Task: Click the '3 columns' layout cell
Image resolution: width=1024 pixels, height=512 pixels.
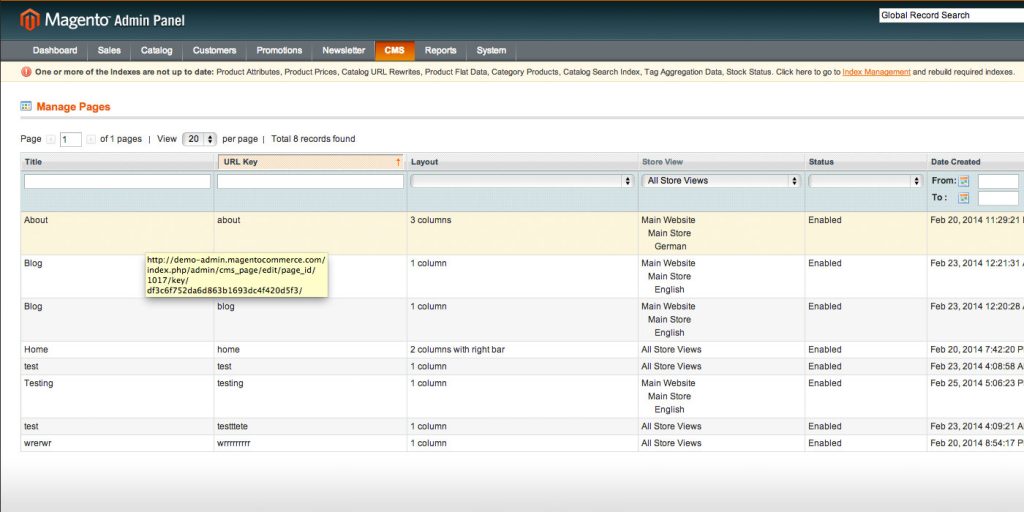Action: coord(430,220)
